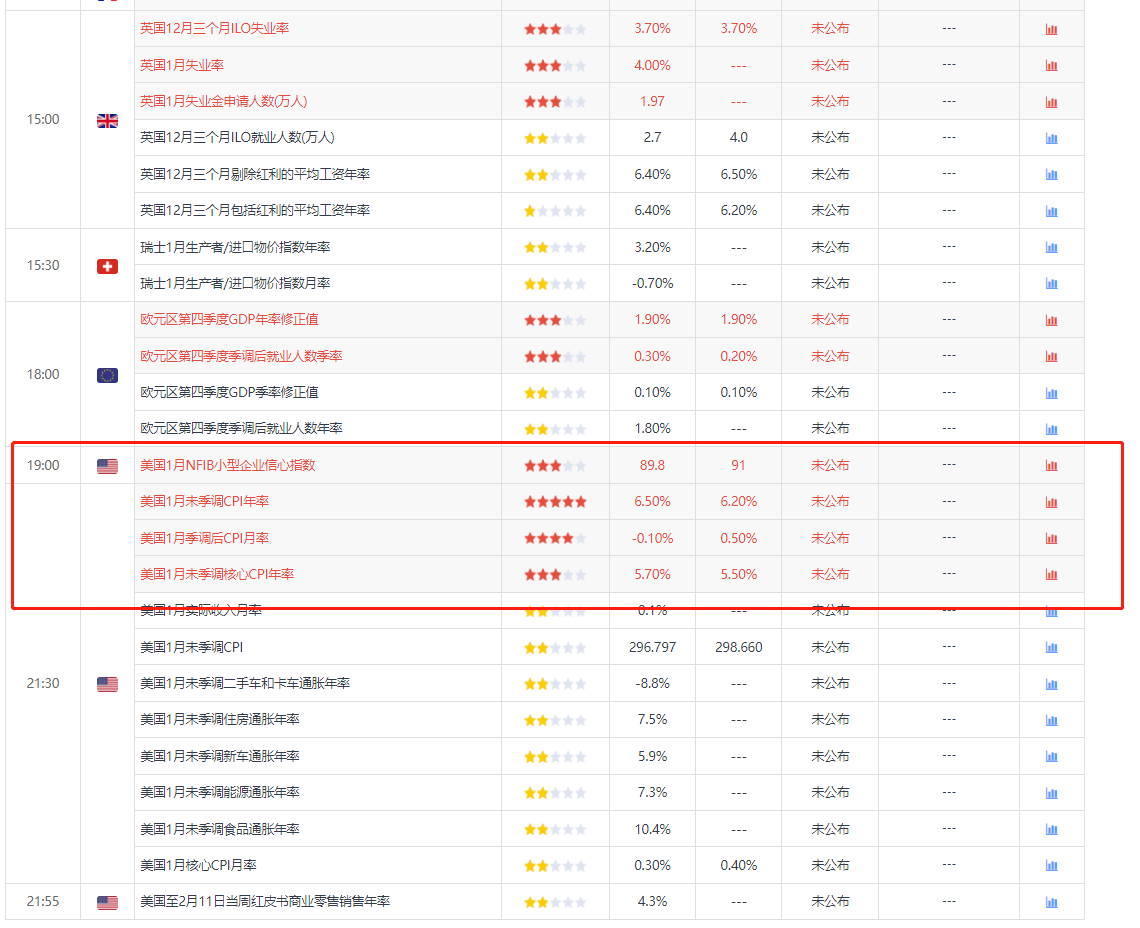
Task: Open chart icon for 美国至2月11日当周红皮书商业零售销售年率
Action: tap(1051, 902)
